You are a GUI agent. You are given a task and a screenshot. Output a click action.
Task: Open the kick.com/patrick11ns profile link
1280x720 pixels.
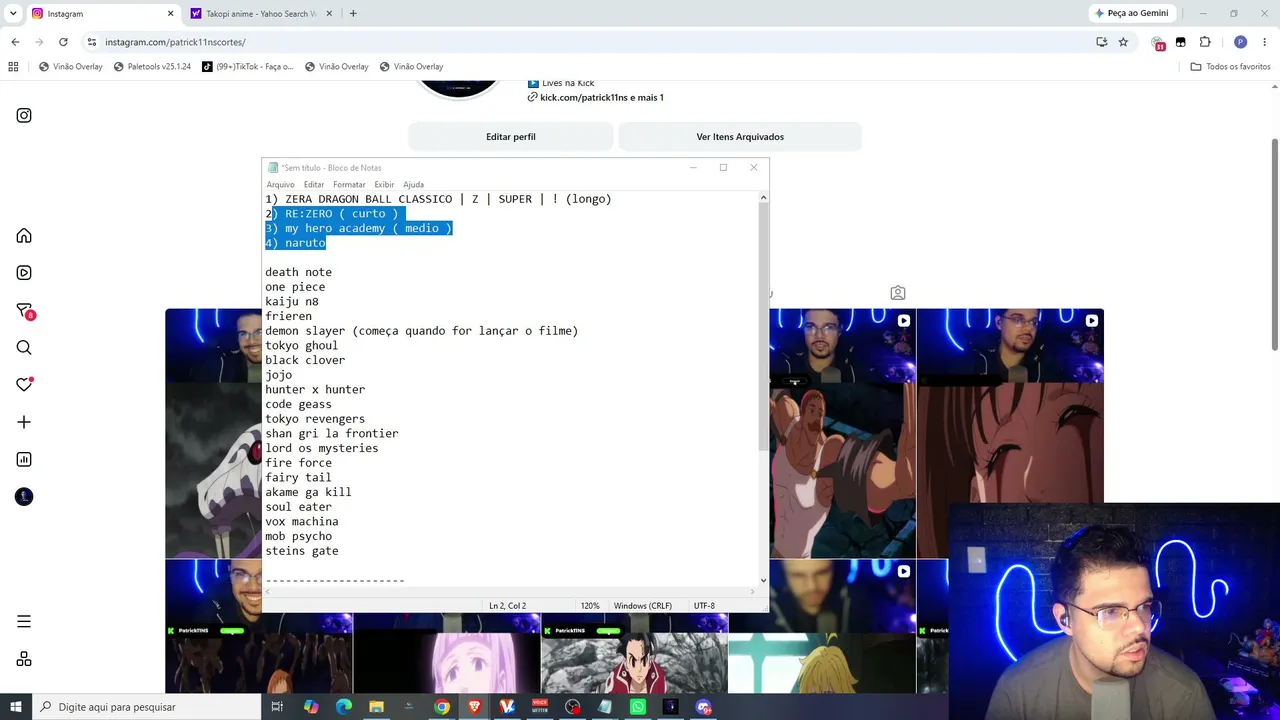[602, 98]
